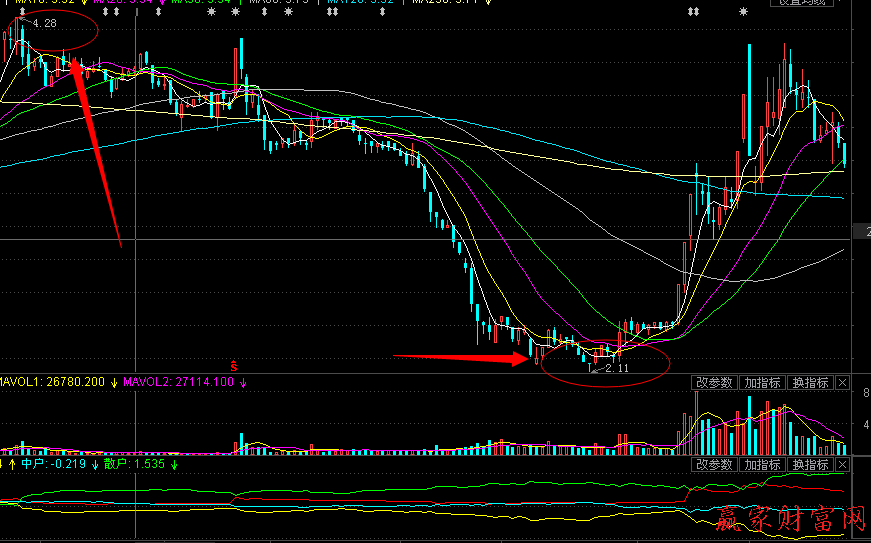Click the MAVOL1 26780.200 label
871x543 pixels.
pos(54,382)
